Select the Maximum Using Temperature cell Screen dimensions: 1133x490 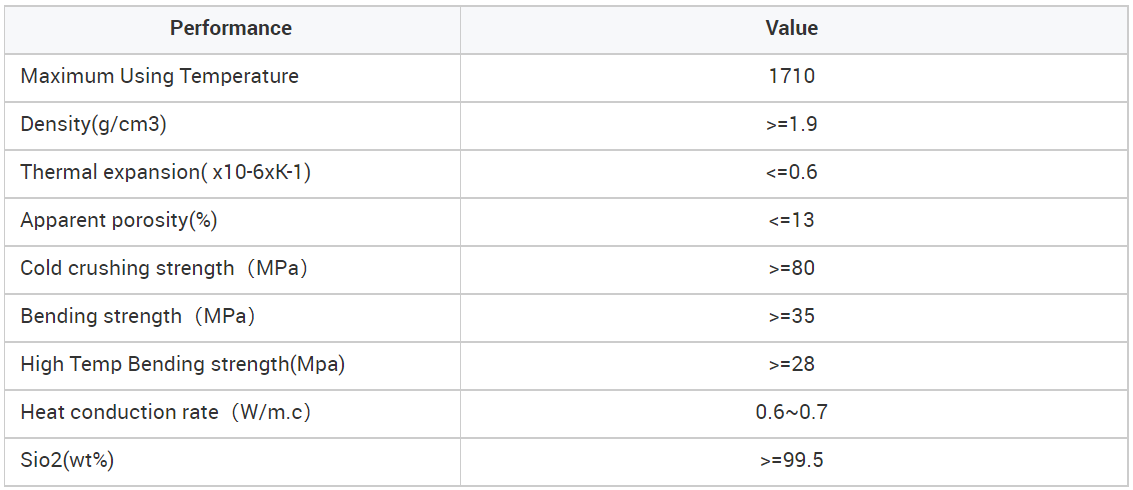coord(160,76)
